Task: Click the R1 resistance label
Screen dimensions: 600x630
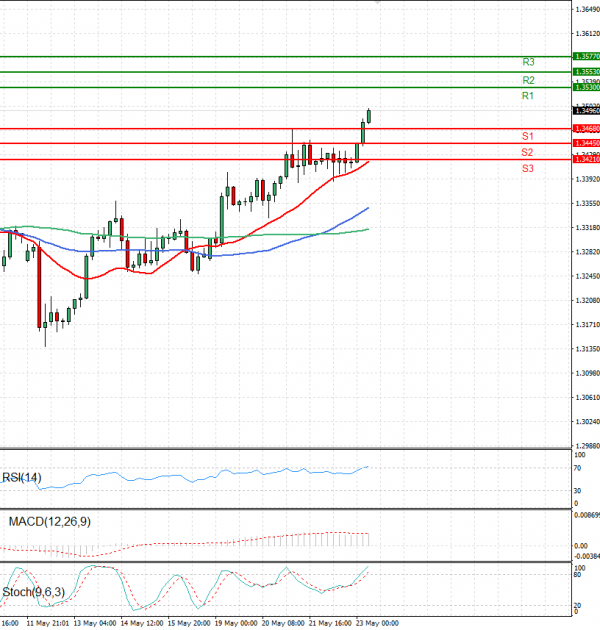Action: pyautogui.click(x=528, y=96)
